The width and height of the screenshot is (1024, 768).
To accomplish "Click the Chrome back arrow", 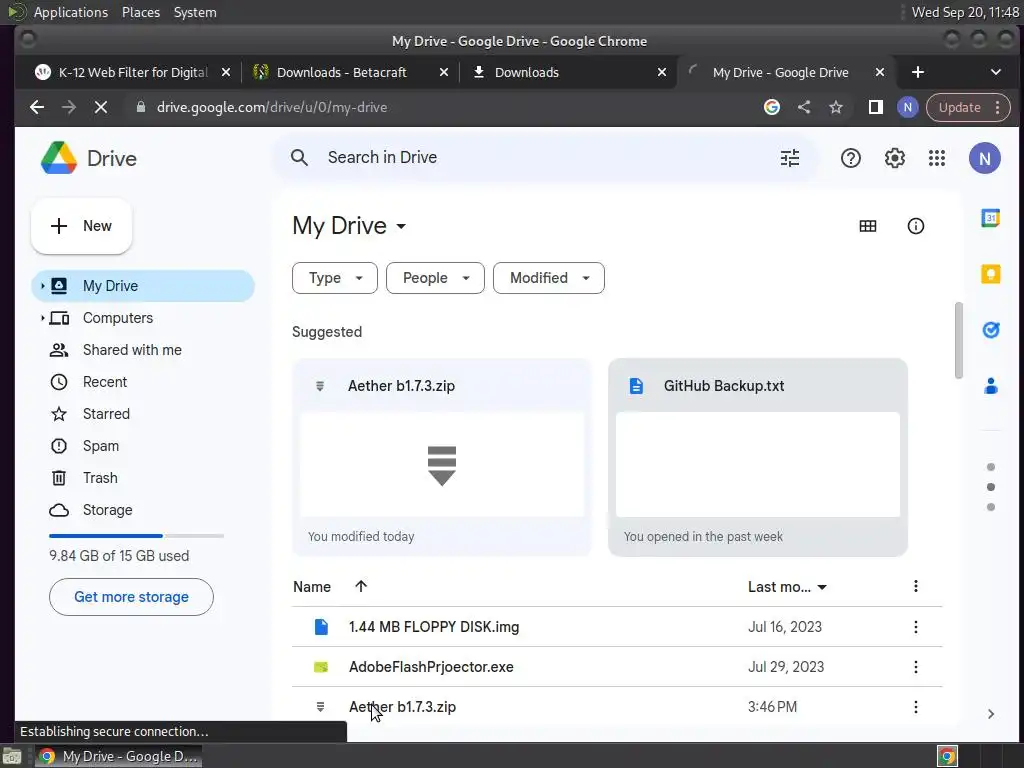I will pos(37,107).
